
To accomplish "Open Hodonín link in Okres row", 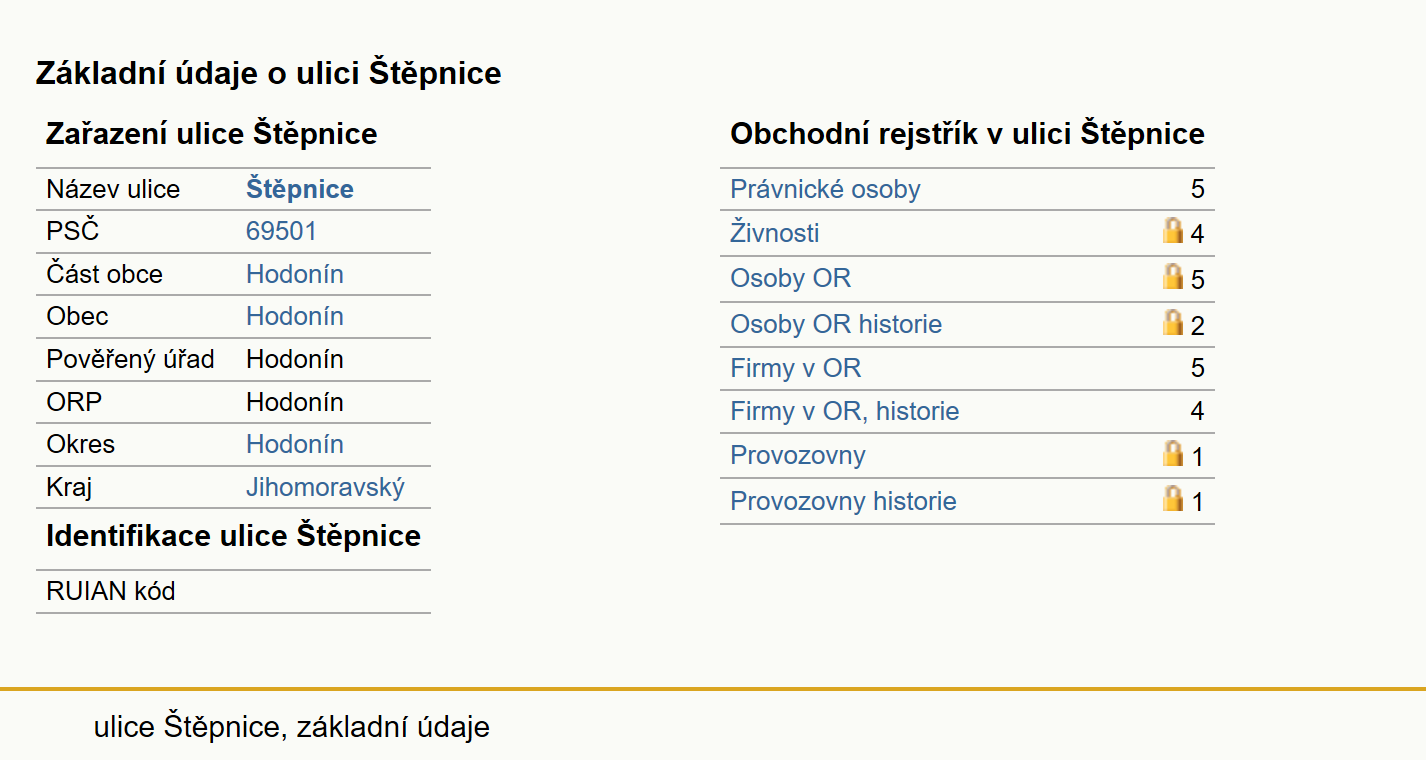I will (x=295, y=444).
